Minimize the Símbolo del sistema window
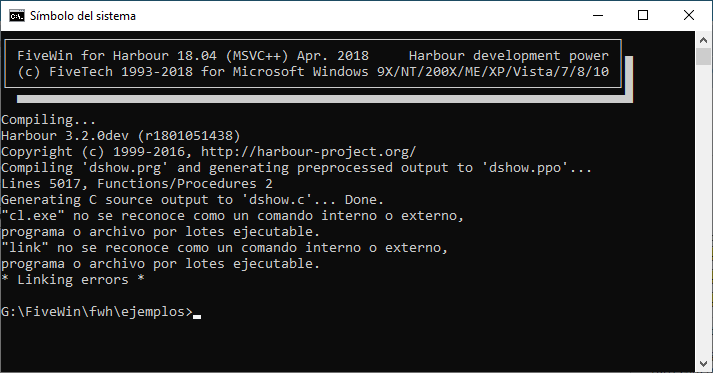The height and width of the screenshot is (373, 713). tap(598, 15)
